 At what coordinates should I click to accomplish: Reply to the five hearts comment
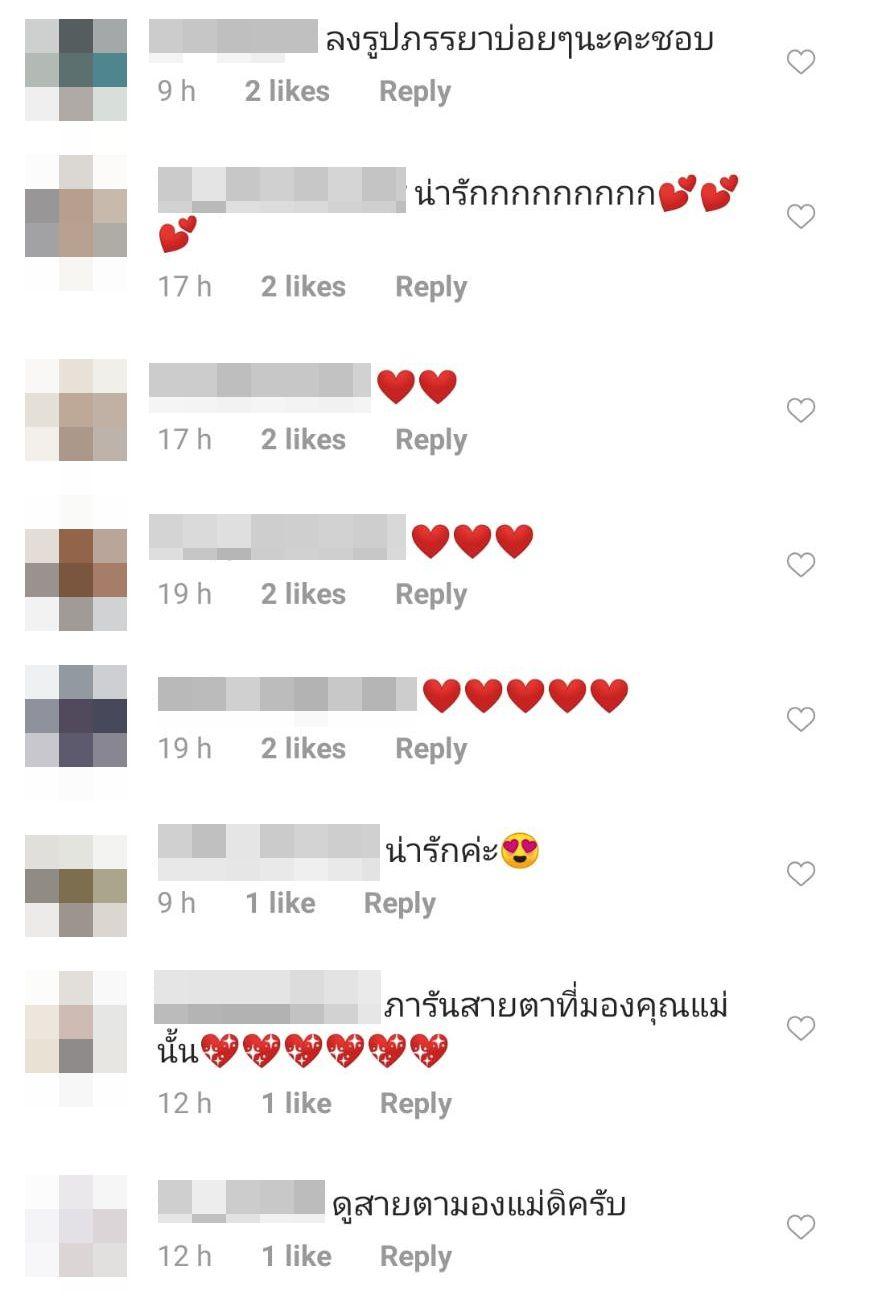click(x=431, y=749)
